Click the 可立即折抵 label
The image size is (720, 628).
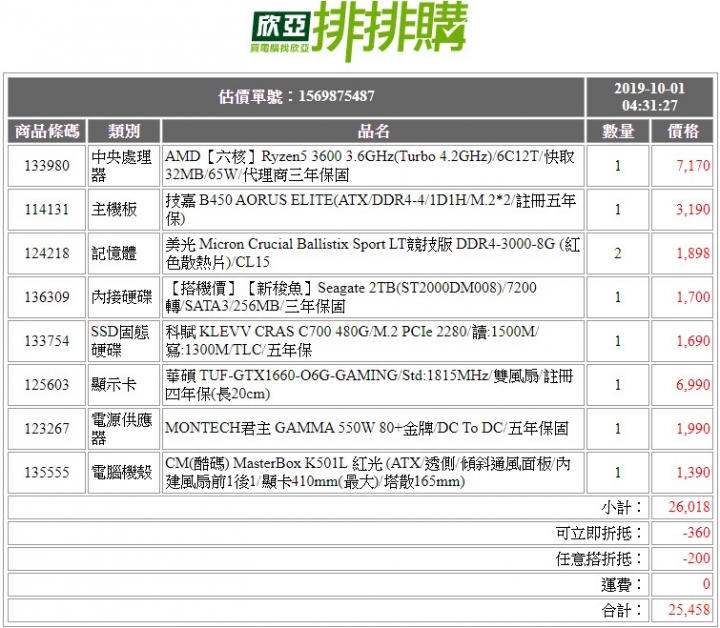coord(599,533)
